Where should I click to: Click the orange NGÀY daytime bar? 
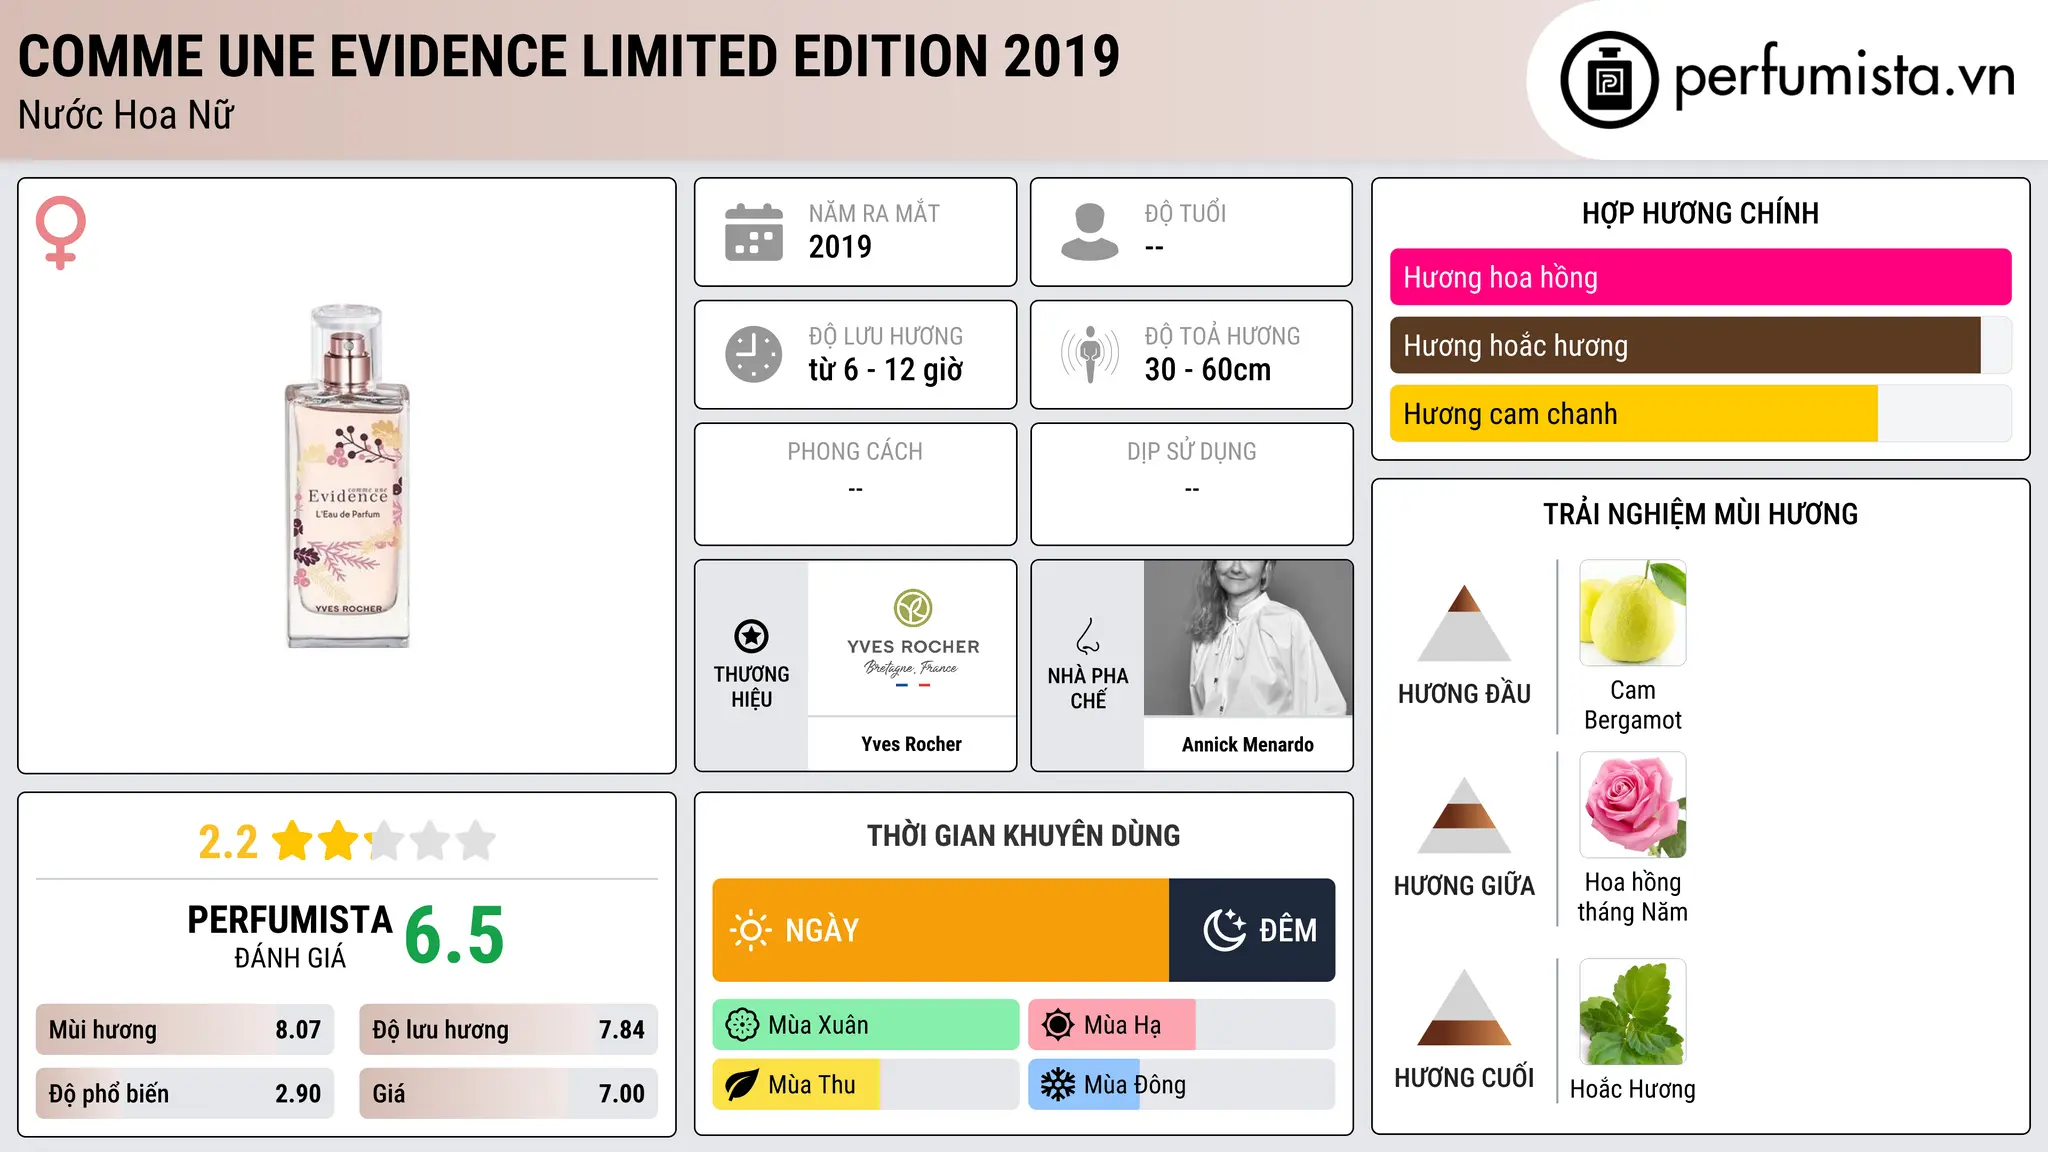pyautogui.click(x=941, y=930)
